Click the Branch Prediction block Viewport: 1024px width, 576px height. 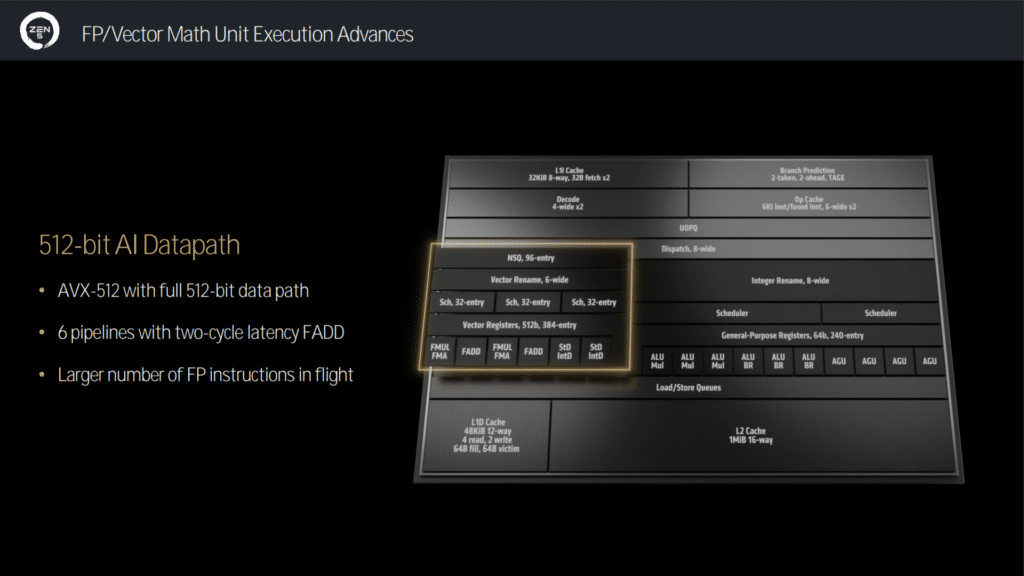808,174
